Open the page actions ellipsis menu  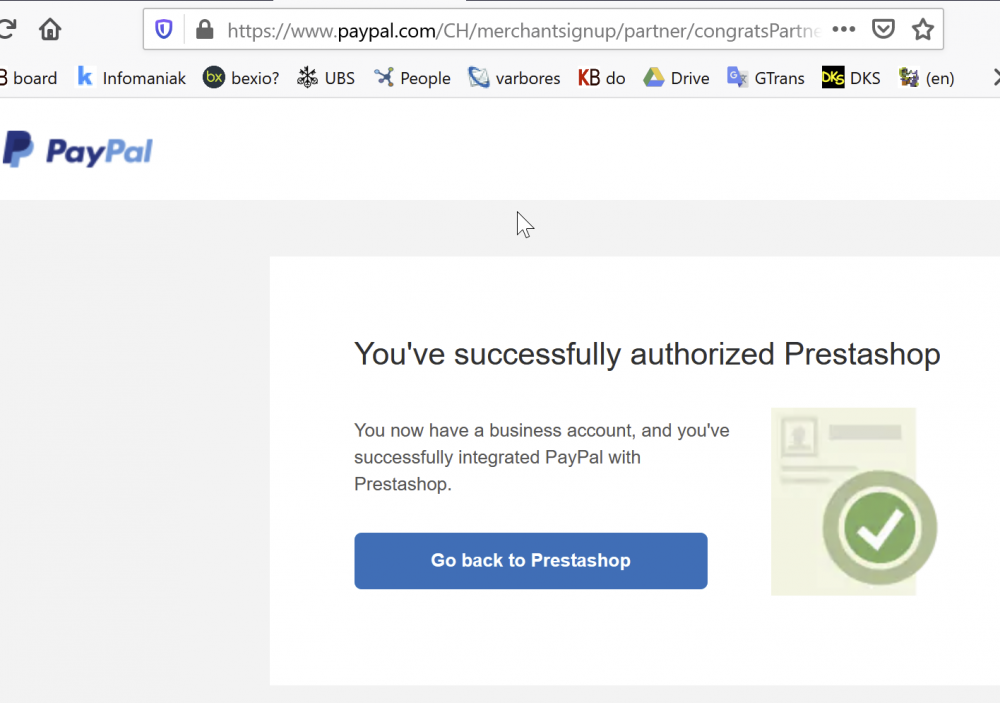(x=844, y=29)
